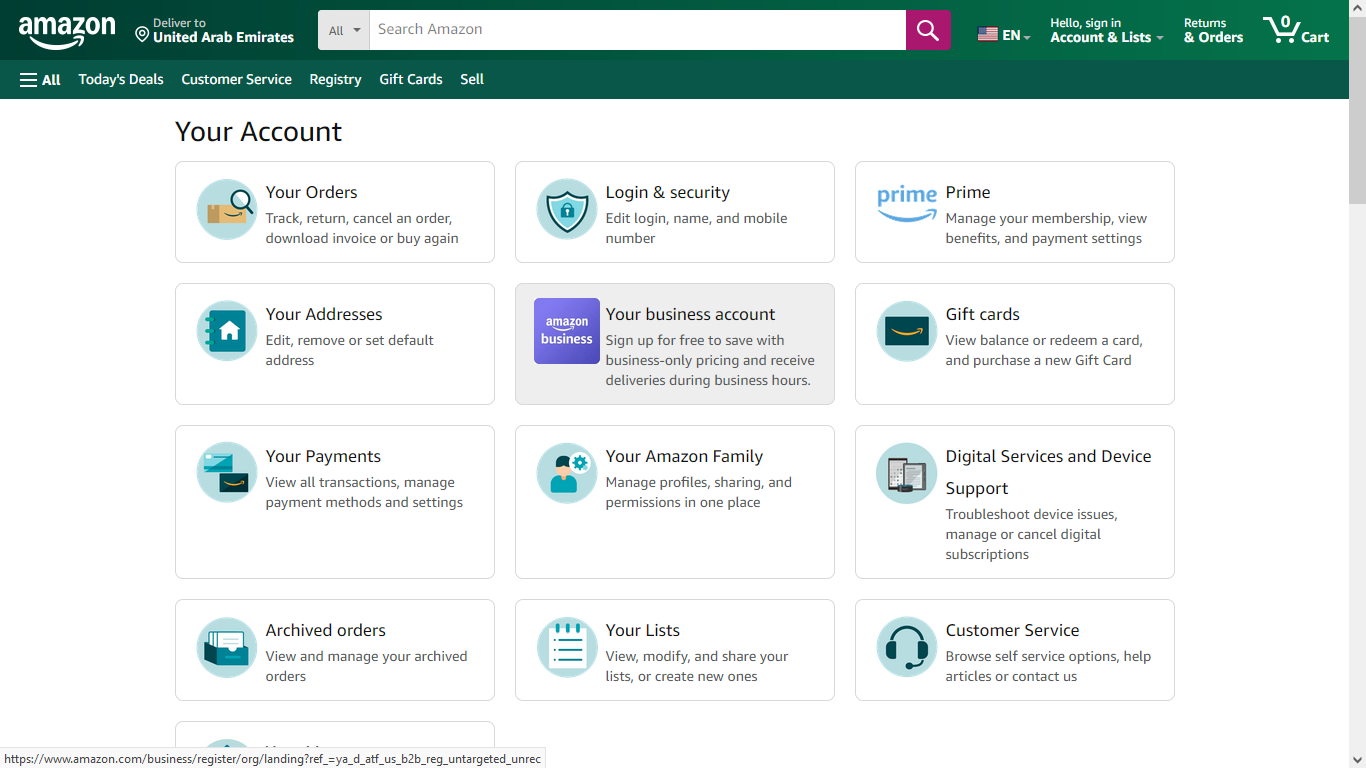Image resolution: width=1366 pixels, height=768 pixels.
Task: Click inside the Search Amazon field
Action: click(638, 30)
